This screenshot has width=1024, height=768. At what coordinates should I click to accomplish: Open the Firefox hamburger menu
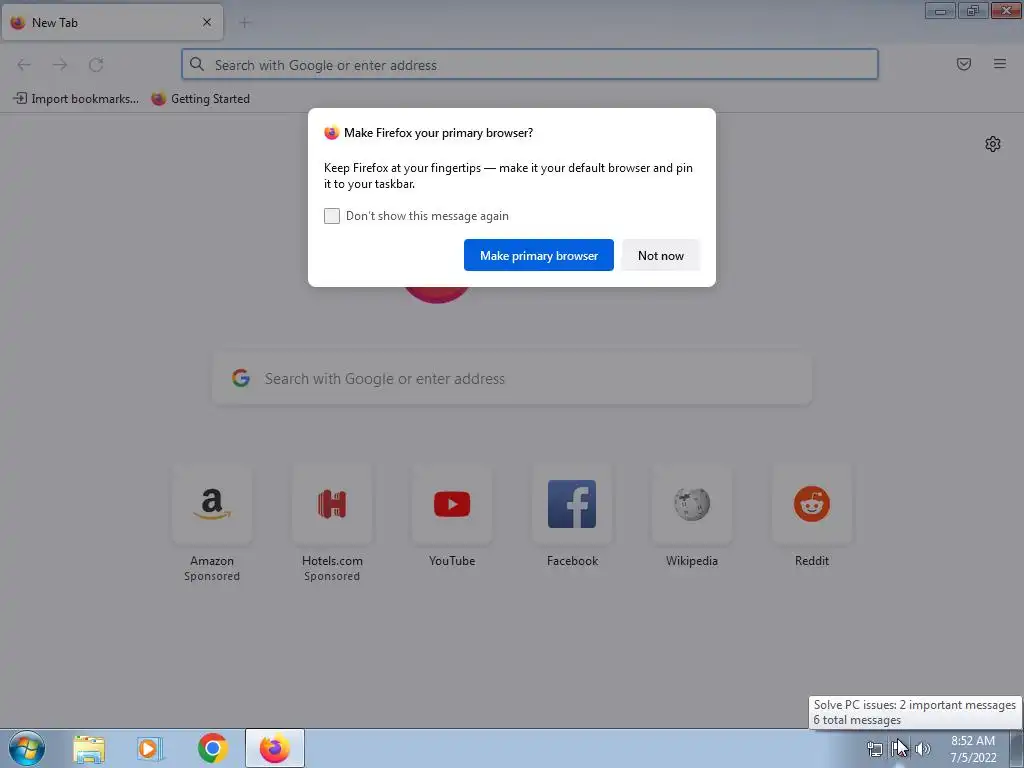tap(1000, 64)
